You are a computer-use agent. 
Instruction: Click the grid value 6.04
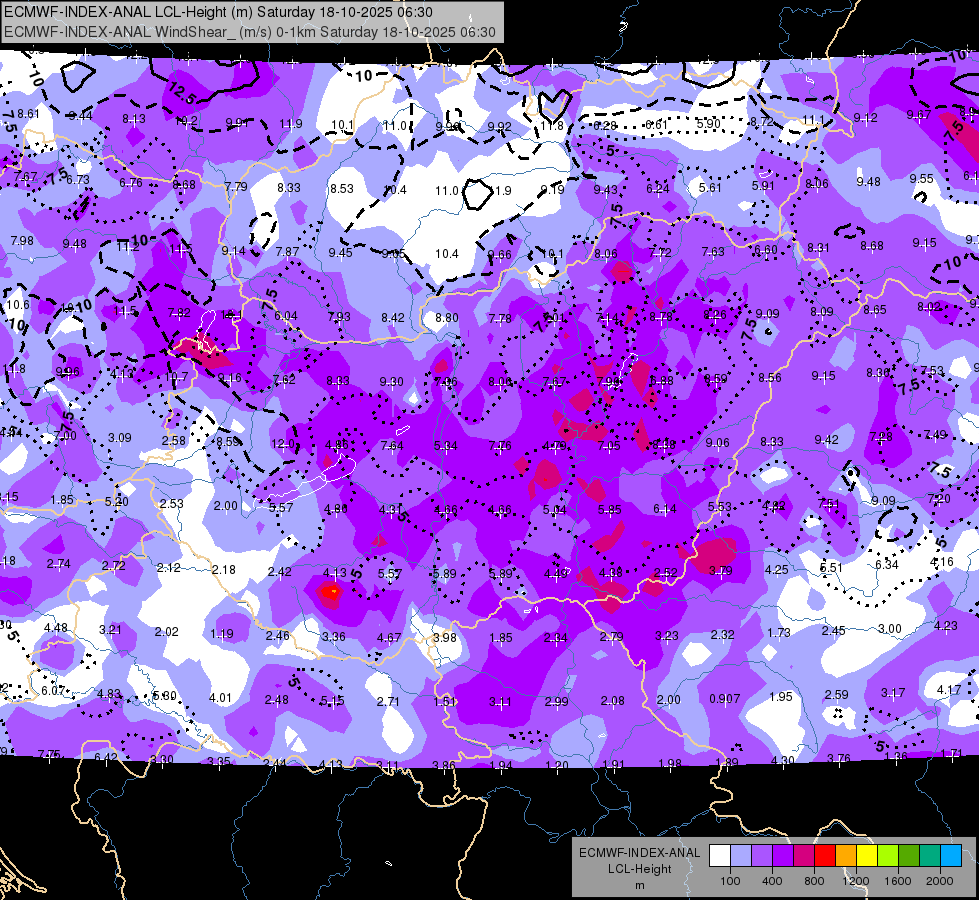(286, 315)
